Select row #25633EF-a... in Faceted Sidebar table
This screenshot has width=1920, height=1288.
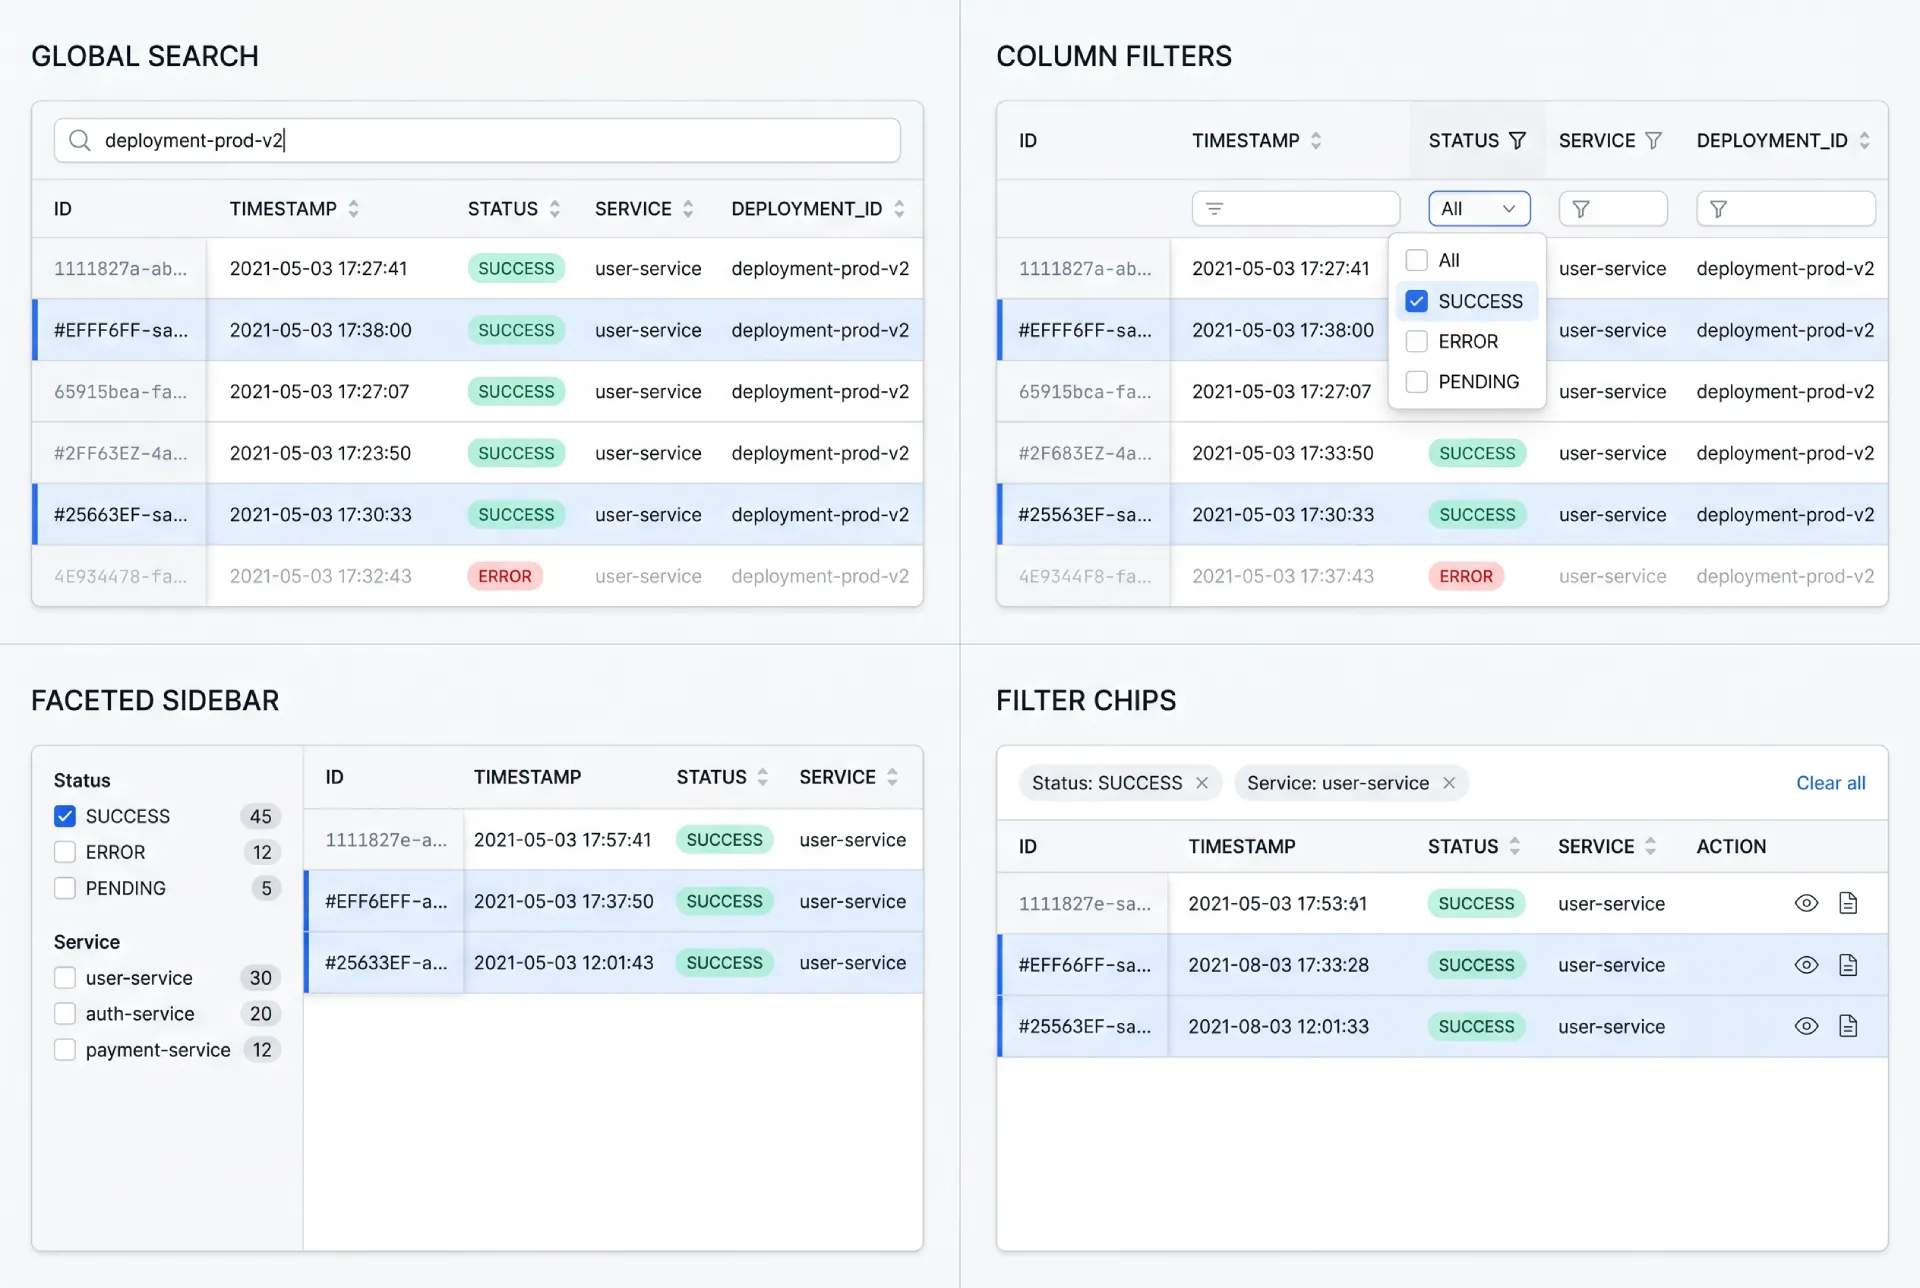tap(613, 963)
